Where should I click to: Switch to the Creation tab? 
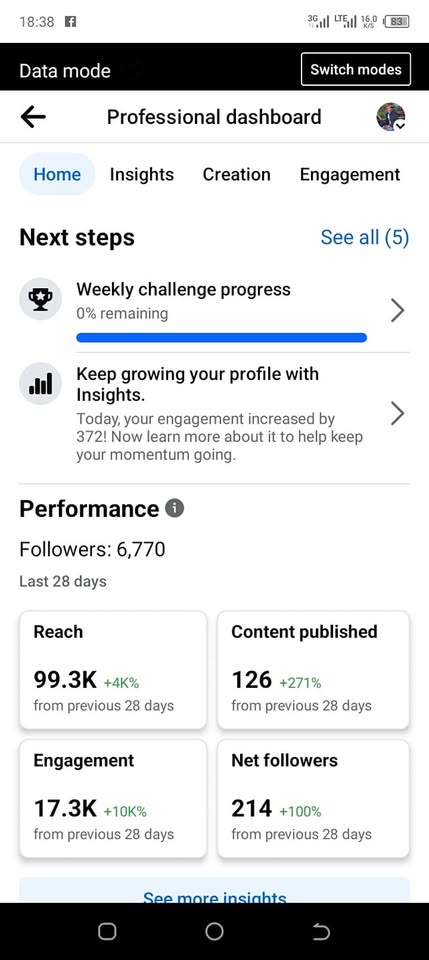[x=236, y=174]
